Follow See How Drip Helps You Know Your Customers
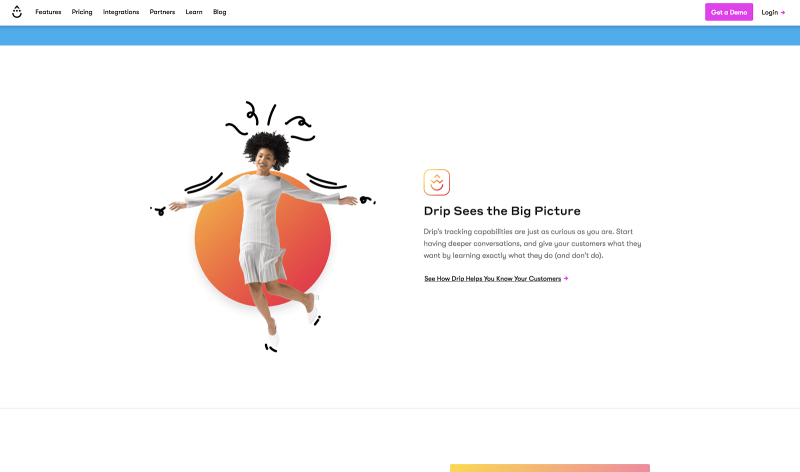The image size is (800, 472). pos(492,279)
